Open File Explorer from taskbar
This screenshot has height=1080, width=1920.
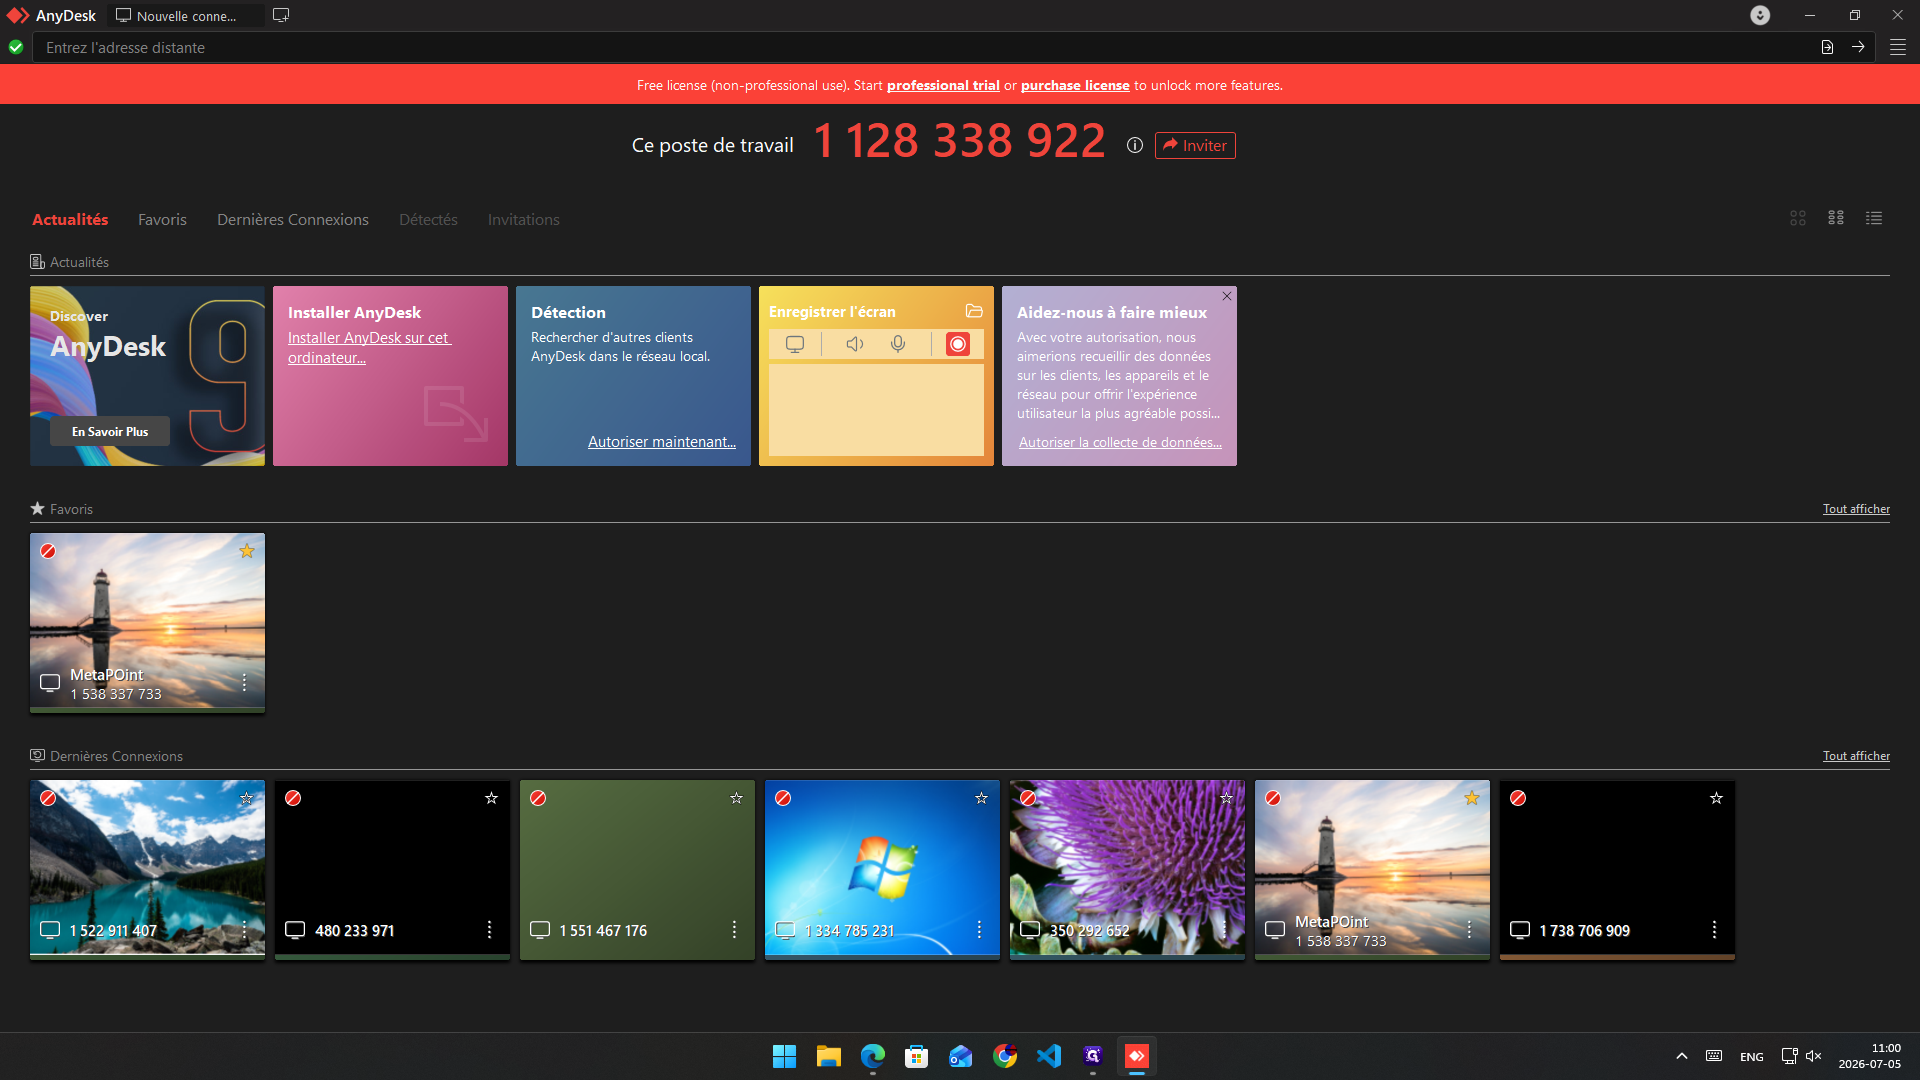(x=828, y=1056)
